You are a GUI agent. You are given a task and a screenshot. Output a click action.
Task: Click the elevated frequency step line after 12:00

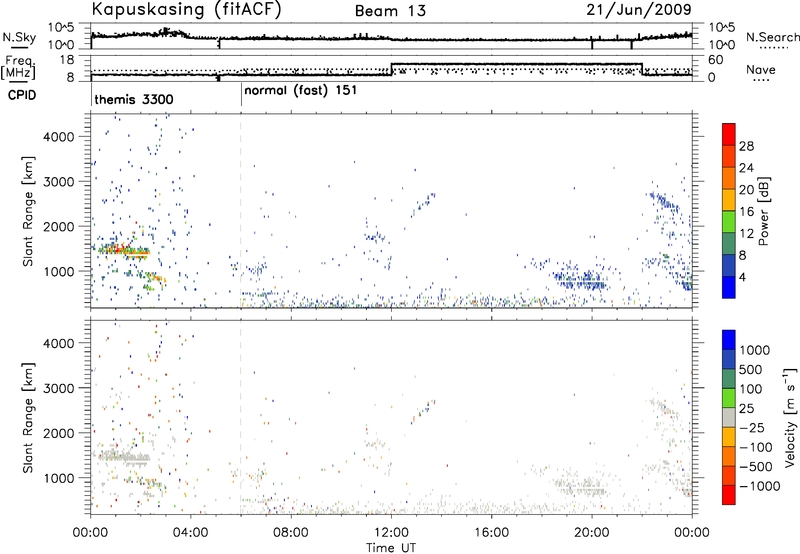click(x=516, y=64)
